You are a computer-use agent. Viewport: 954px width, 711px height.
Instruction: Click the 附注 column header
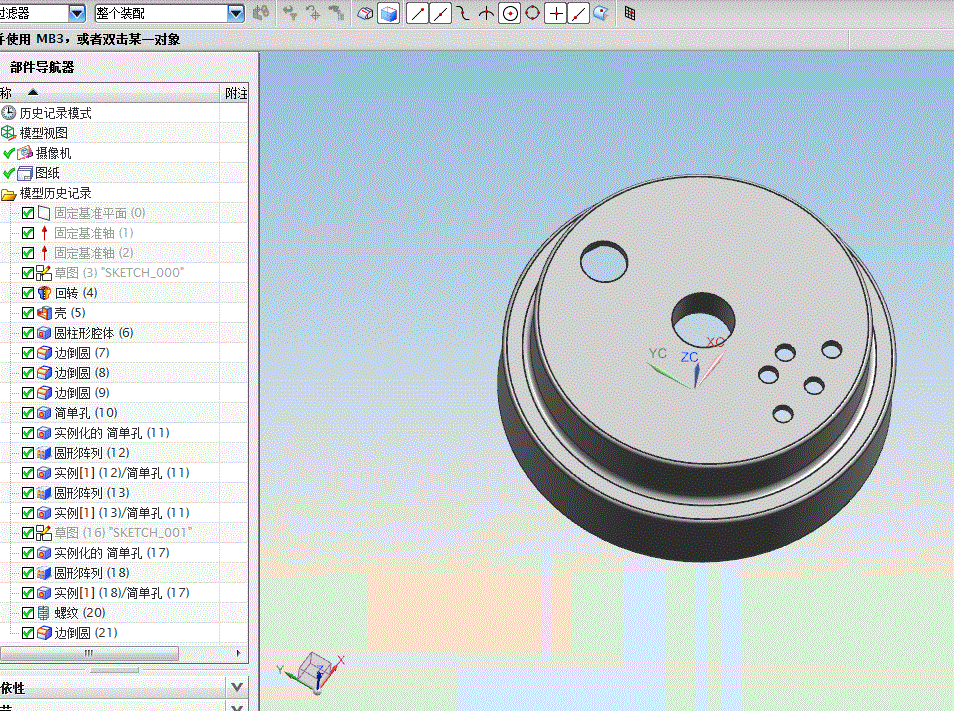click(235, 93)
